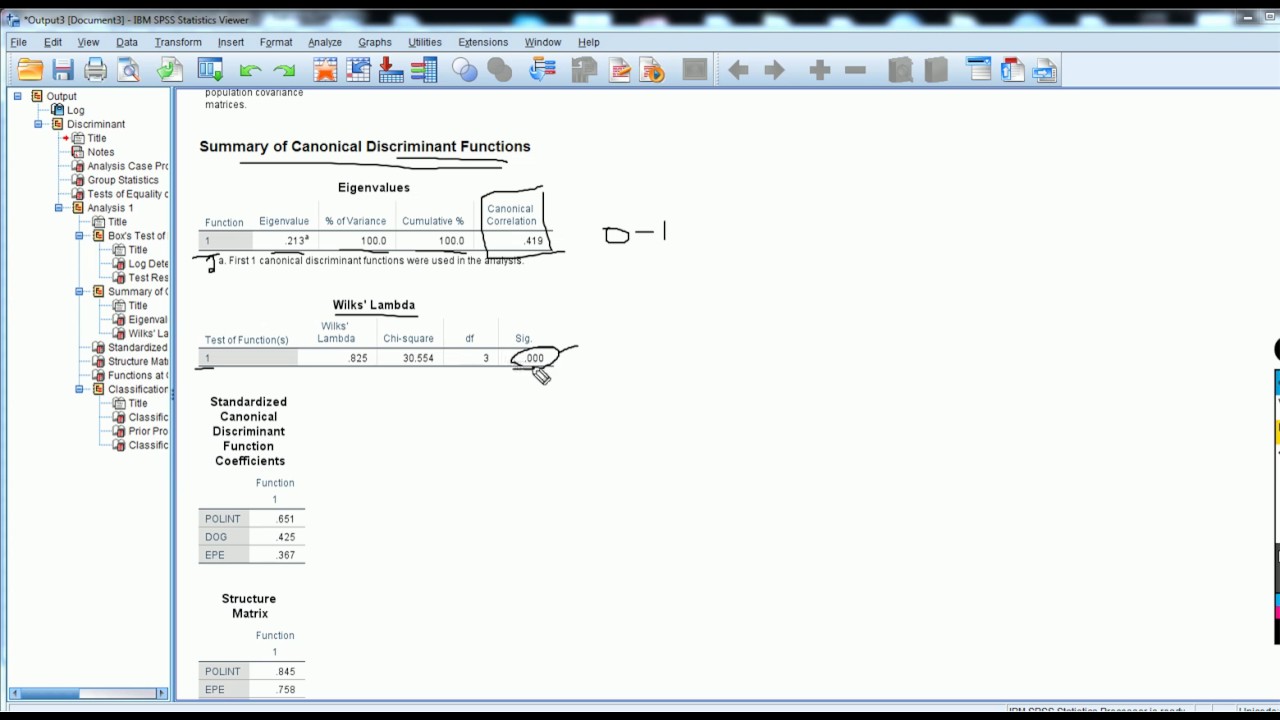Collapse the Output root node
Screen dimensions: 1280x720
coord(17,96)
